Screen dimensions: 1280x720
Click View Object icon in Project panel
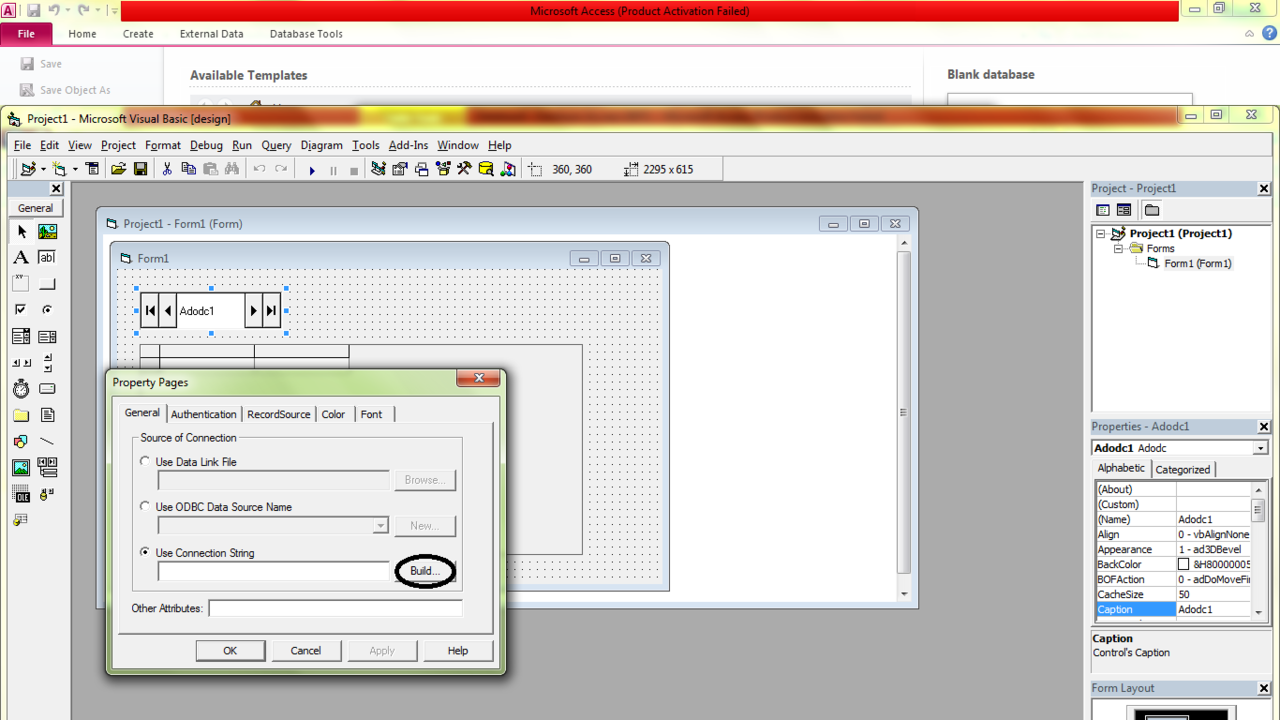coord(1124,210)
